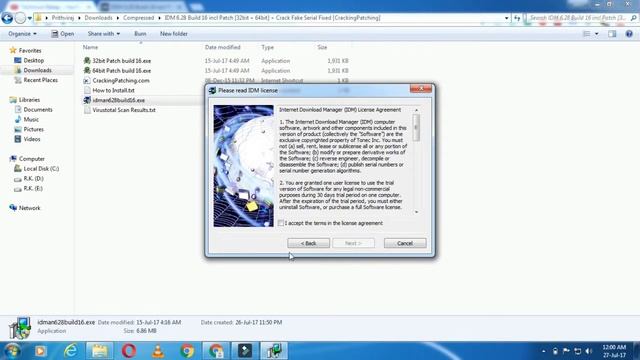
Task: Open the Organize menu
Action: pyautogui.click(x=22, y=34)
